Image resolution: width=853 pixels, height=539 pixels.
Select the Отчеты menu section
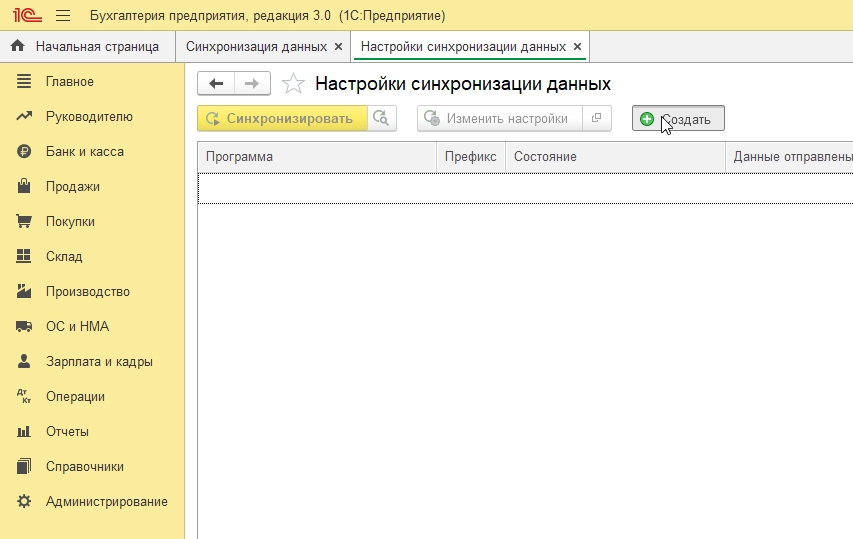[67, 432]
